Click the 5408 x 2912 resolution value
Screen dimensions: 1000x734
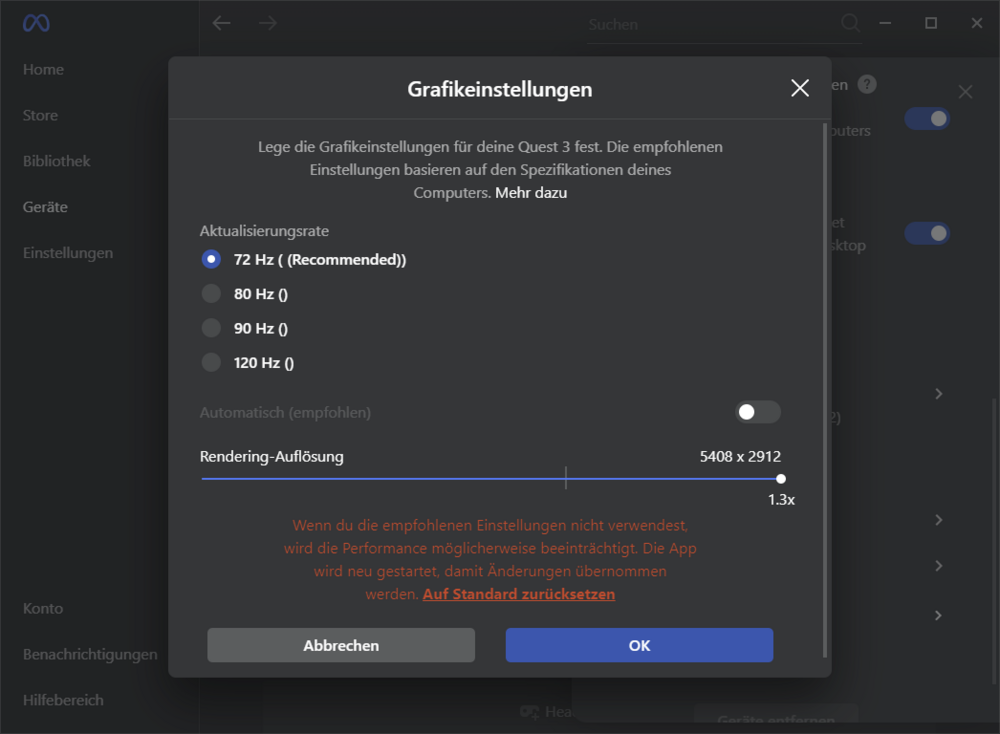(x=740, y=457)
